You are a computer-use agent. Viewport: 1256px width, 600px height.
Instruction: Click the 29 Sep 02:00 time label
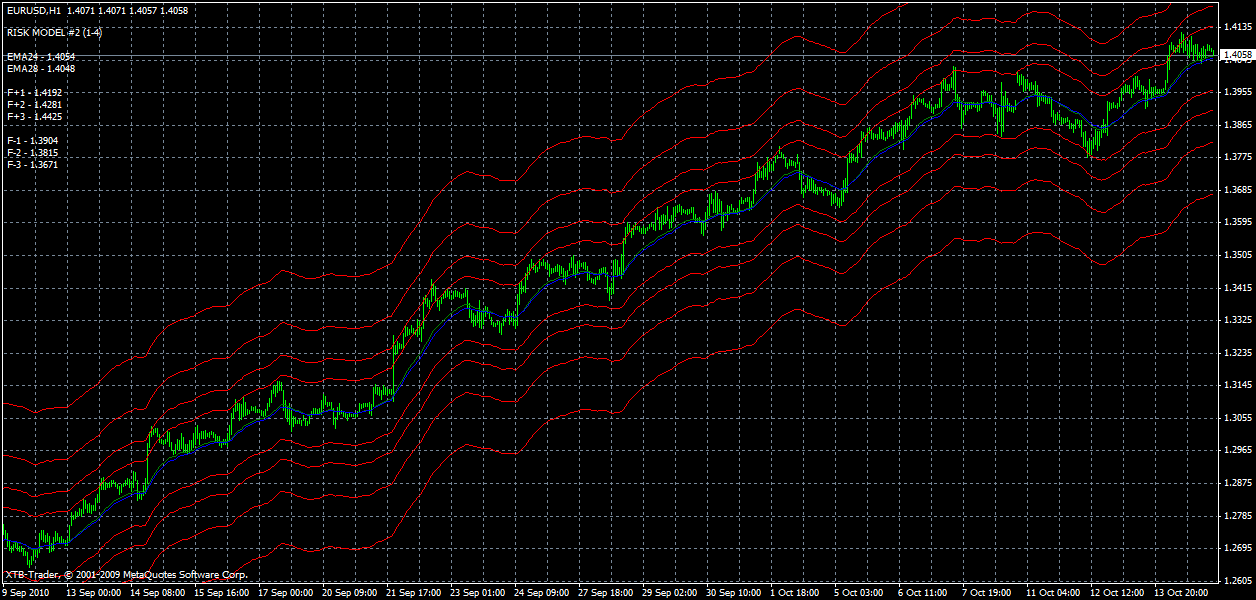[670, 593]
